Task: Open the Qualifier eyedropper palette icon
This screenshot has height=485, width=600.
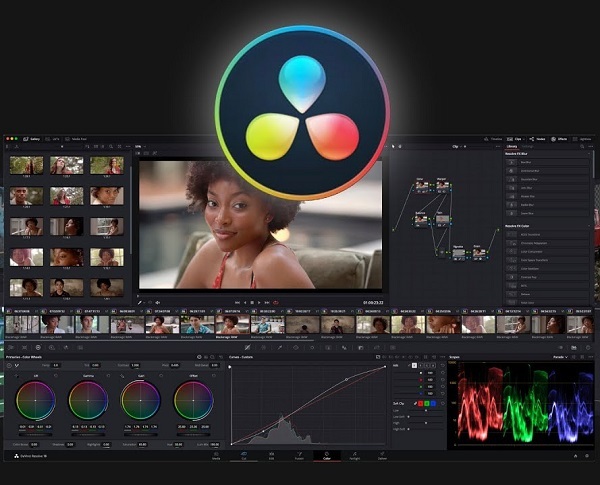Action: click(280, 348)
